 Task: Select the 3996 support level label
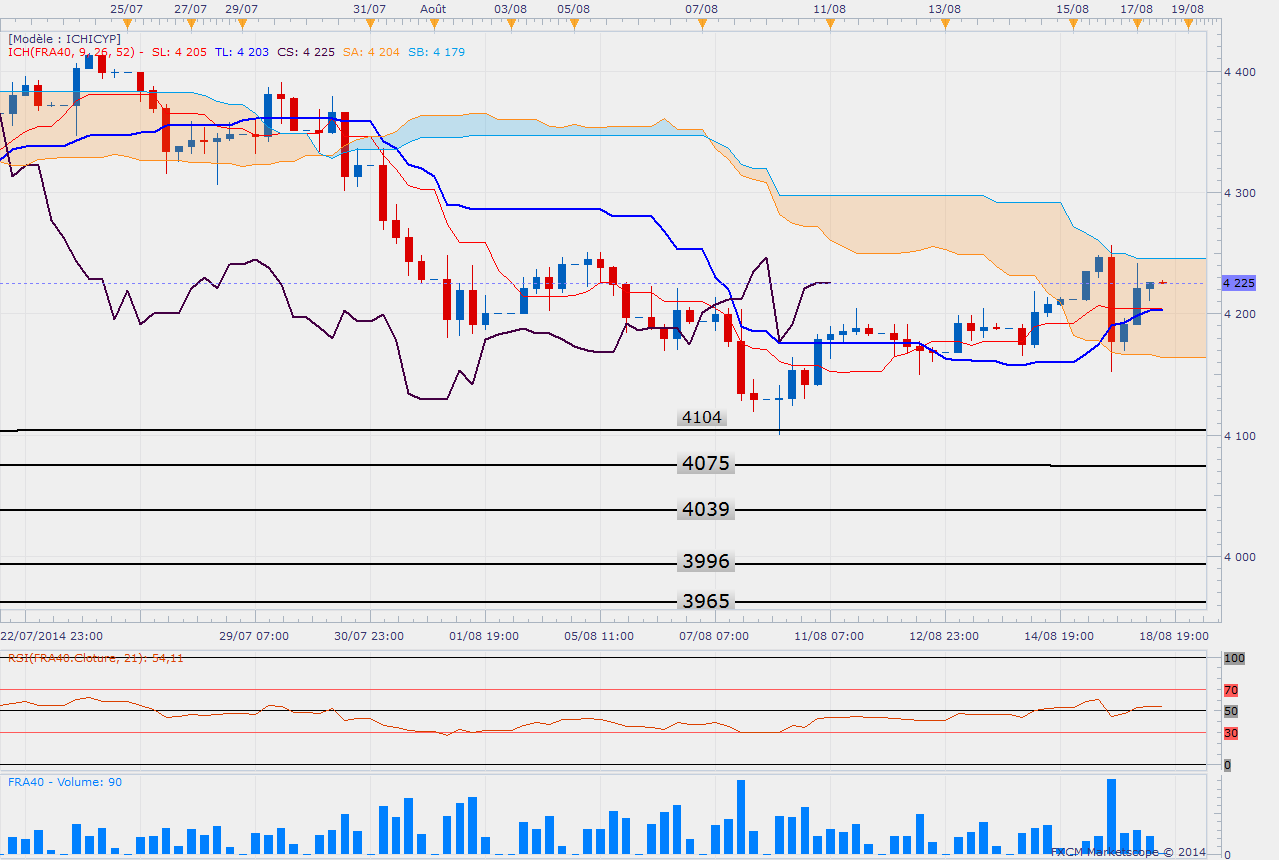(x=706, y=561)
